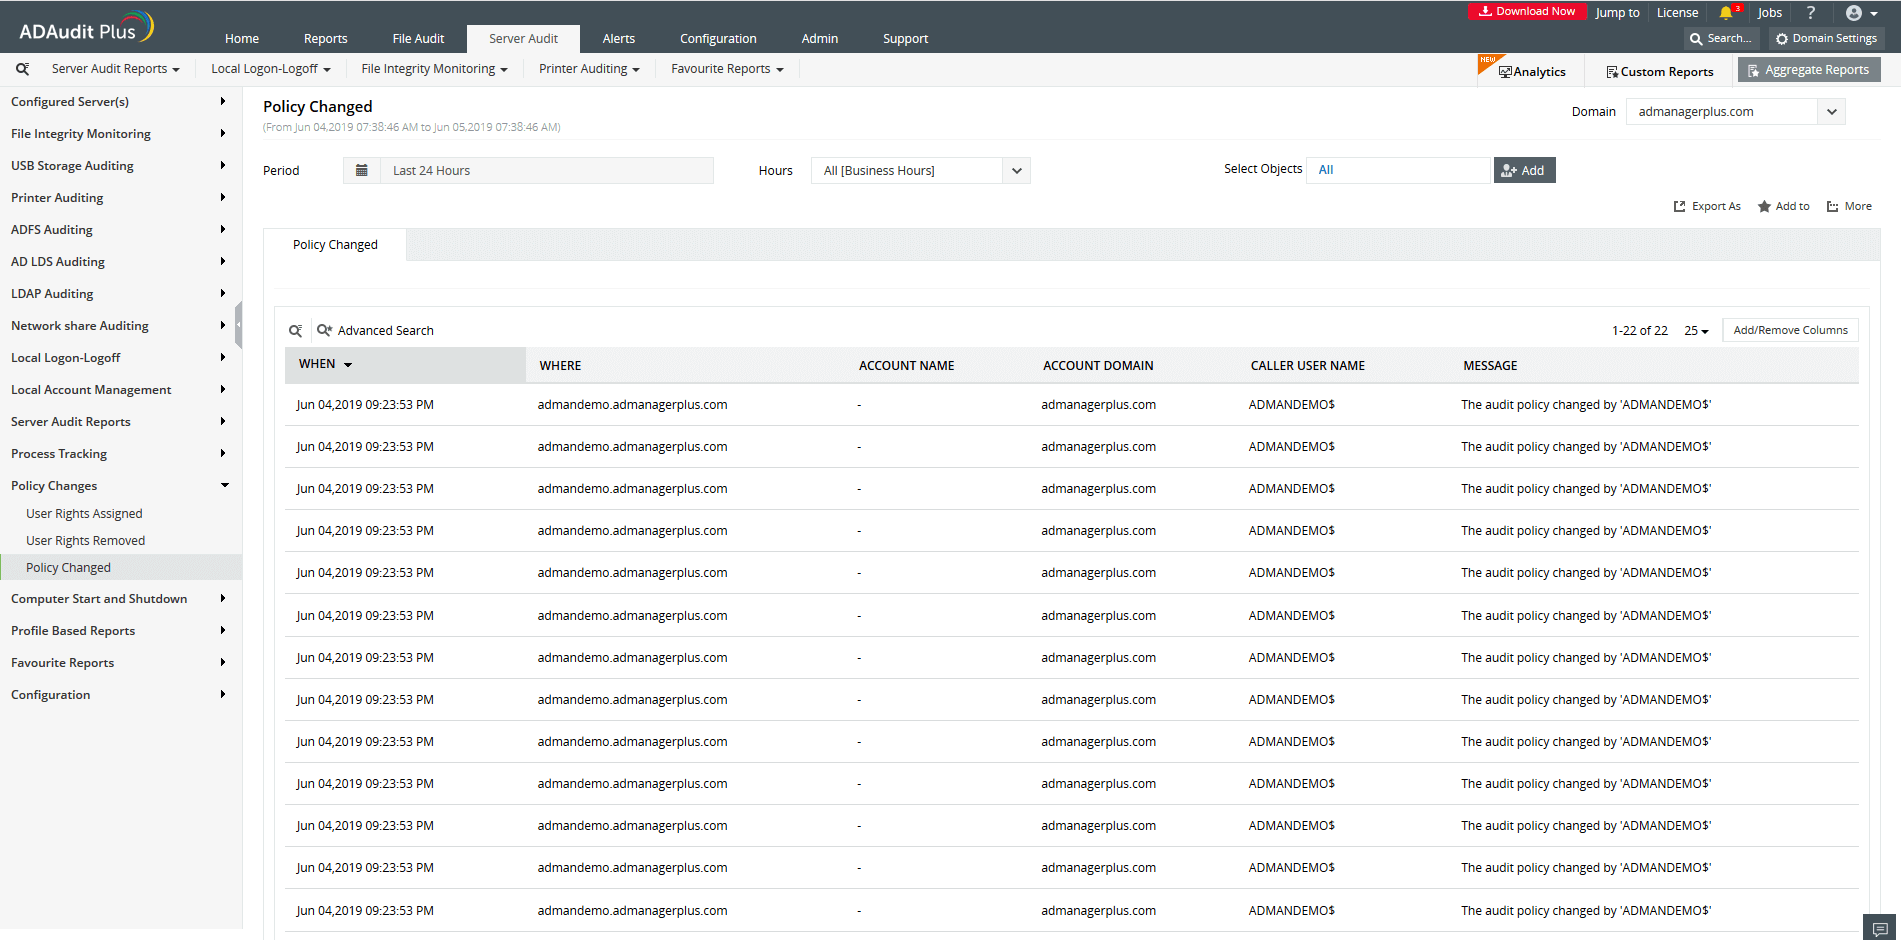Open the help question mark icon
1901x940 pixels.
1810,13
